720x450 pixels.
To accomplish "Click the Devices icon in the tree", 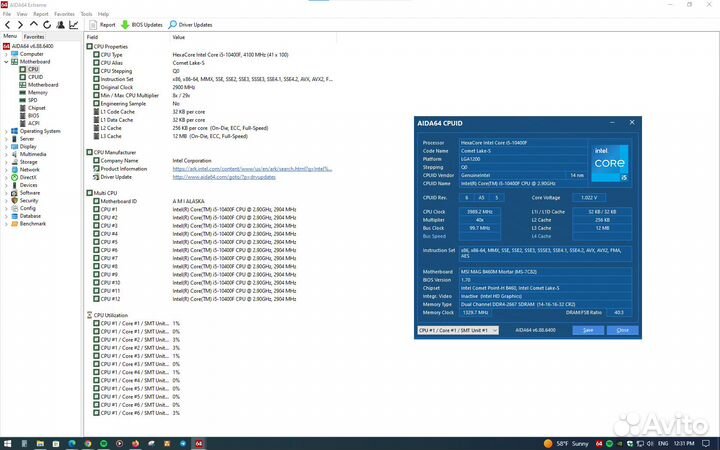I will pyautogui.click(x=14, y=185).
